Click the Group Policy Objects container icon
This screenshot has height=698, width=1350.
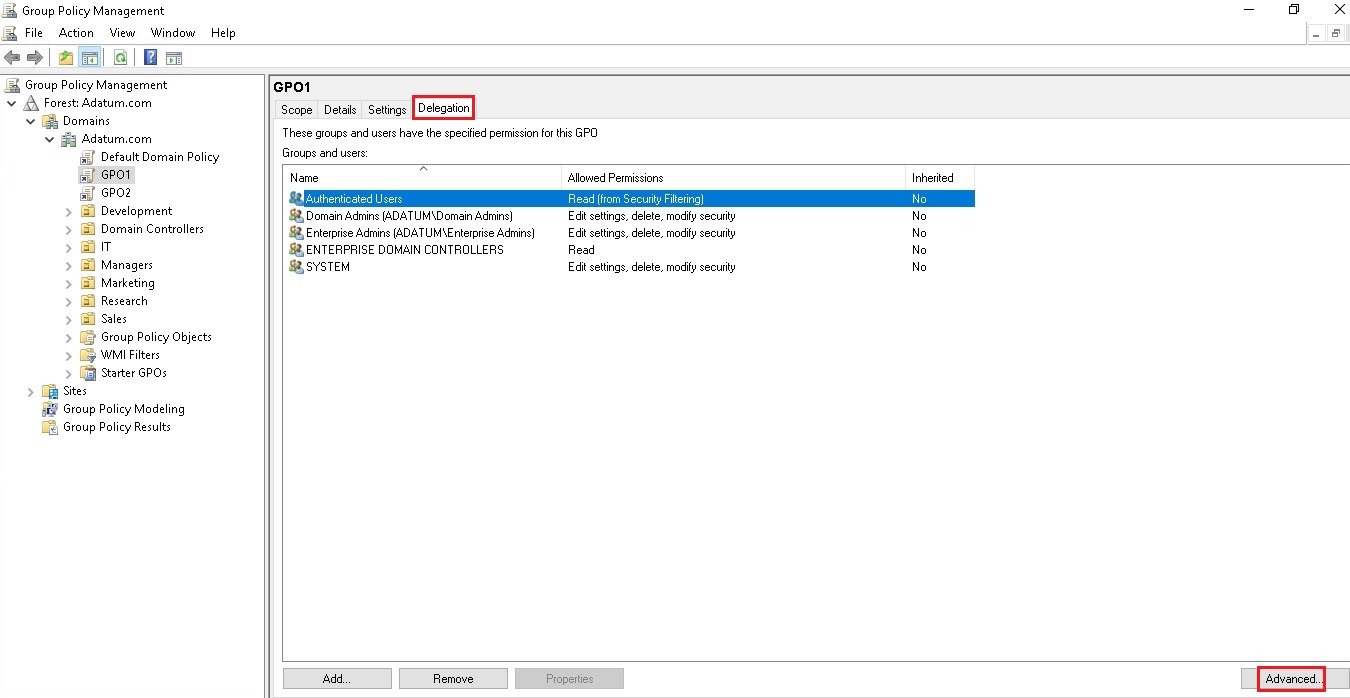click(88, 337)
